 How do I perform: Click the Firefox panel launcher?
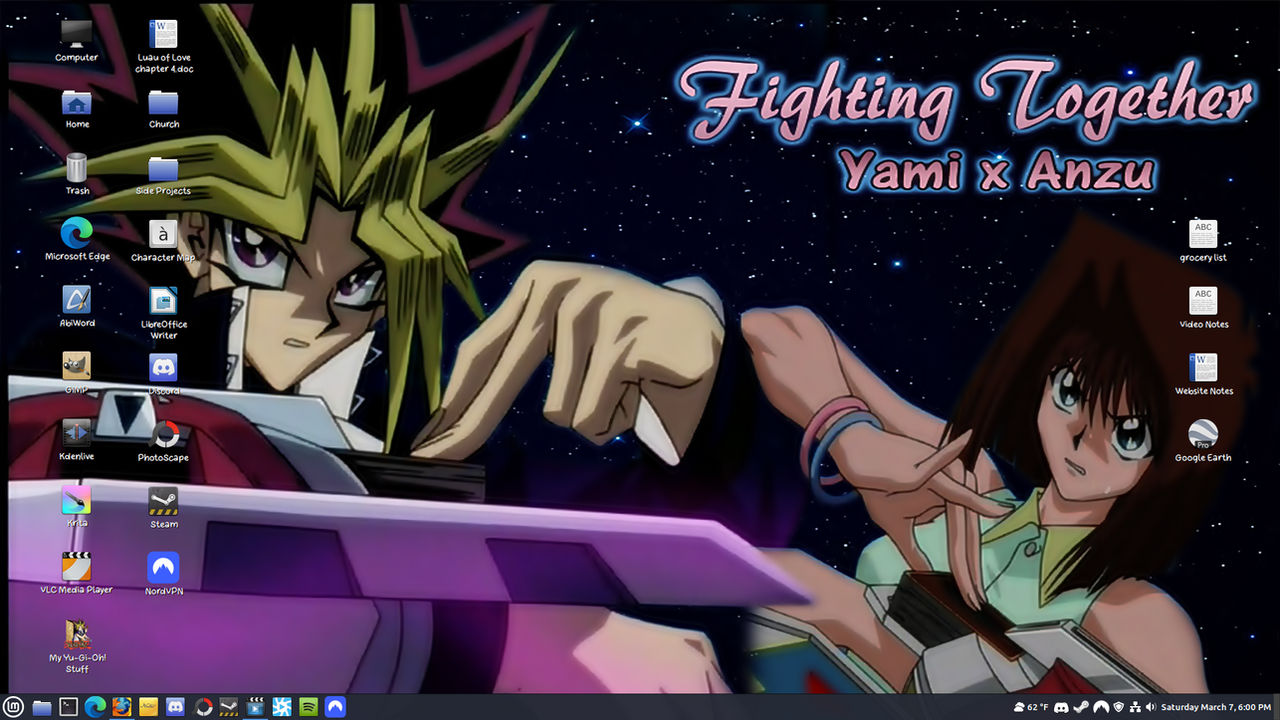tap(122, 707)
